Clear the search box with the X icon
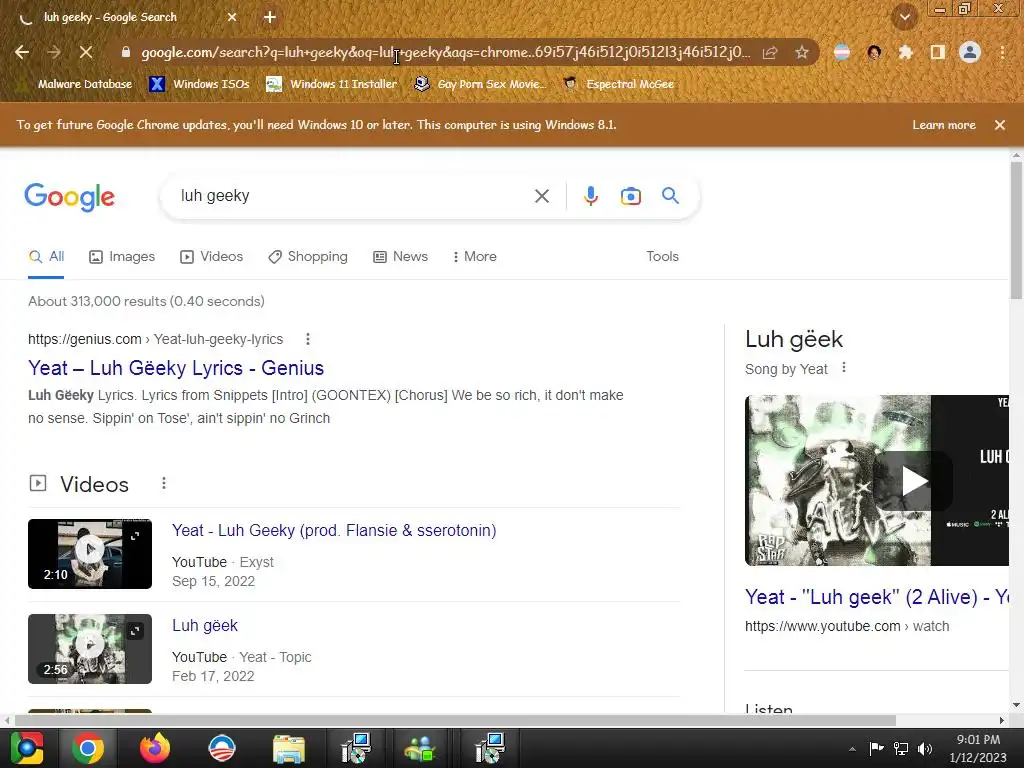 coord(541,196)
